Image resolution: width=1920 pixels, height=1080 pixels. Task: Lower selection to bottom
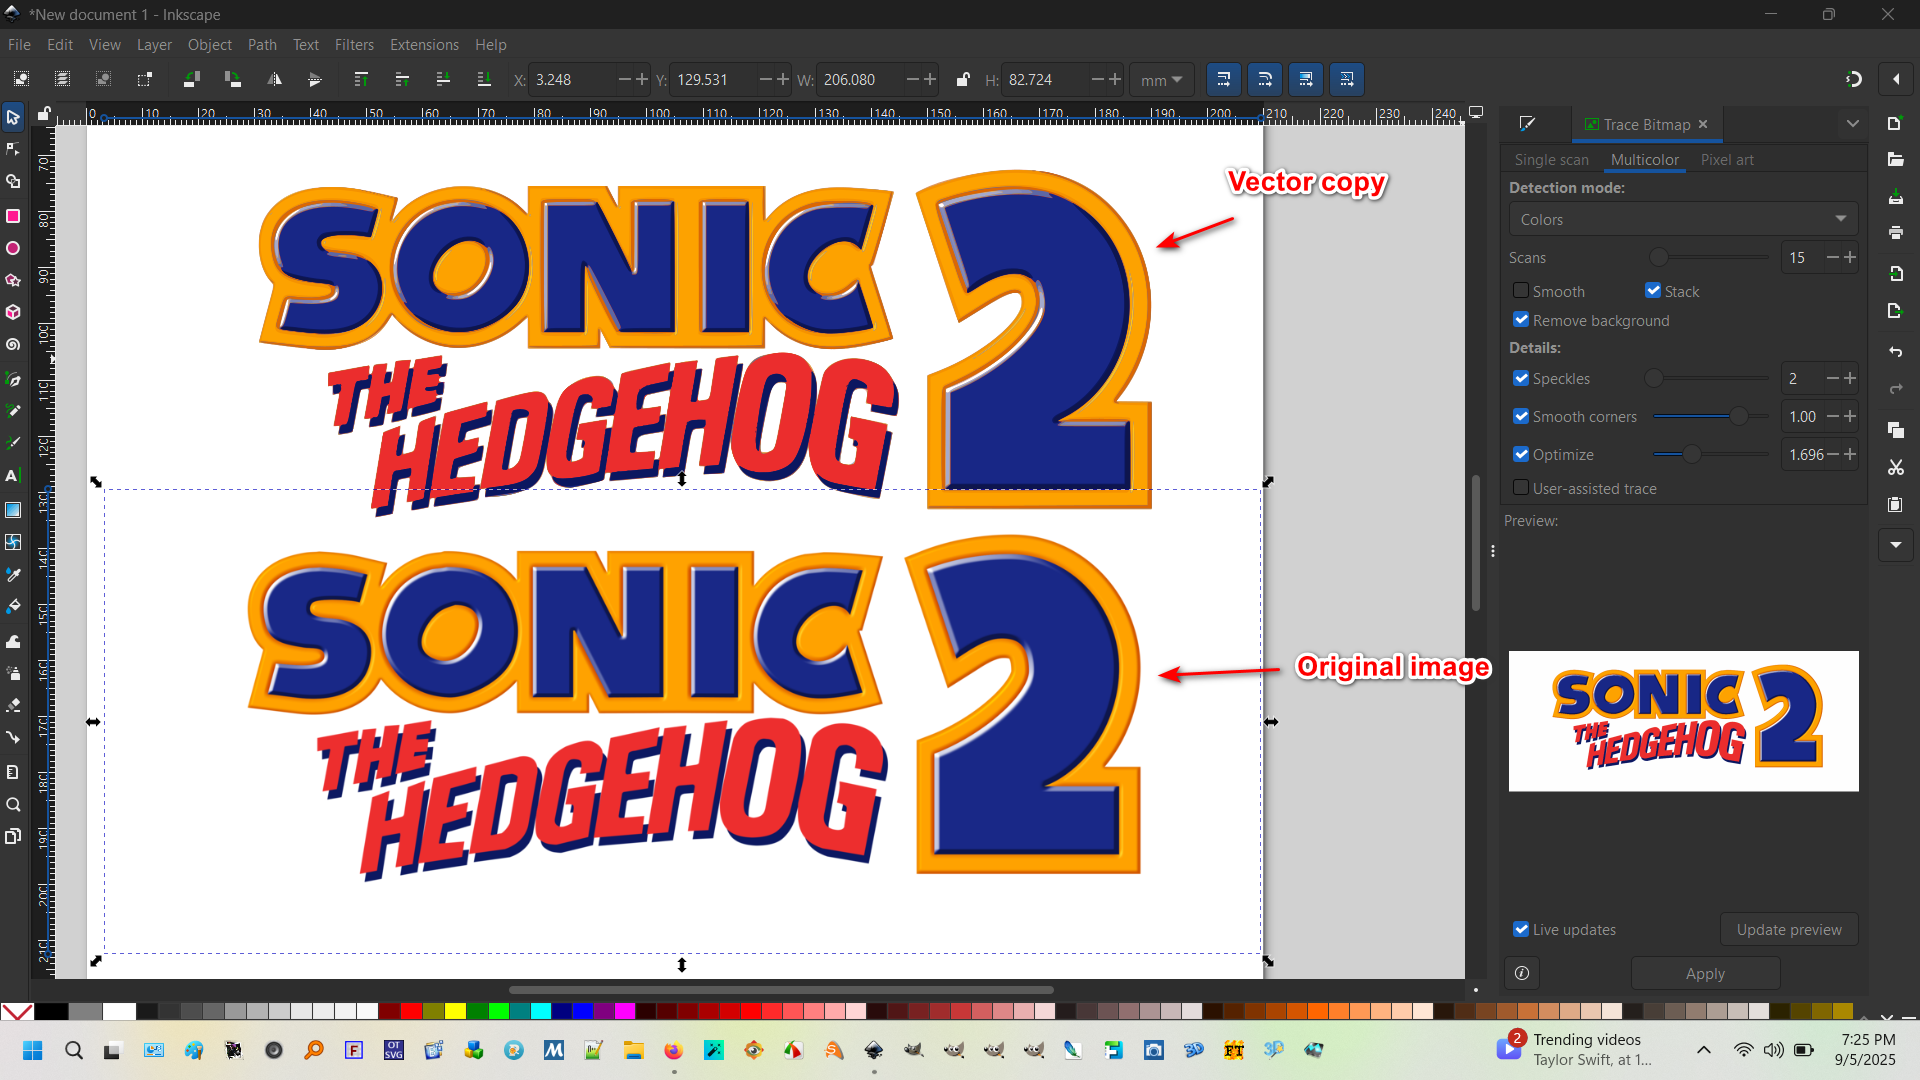484,79
